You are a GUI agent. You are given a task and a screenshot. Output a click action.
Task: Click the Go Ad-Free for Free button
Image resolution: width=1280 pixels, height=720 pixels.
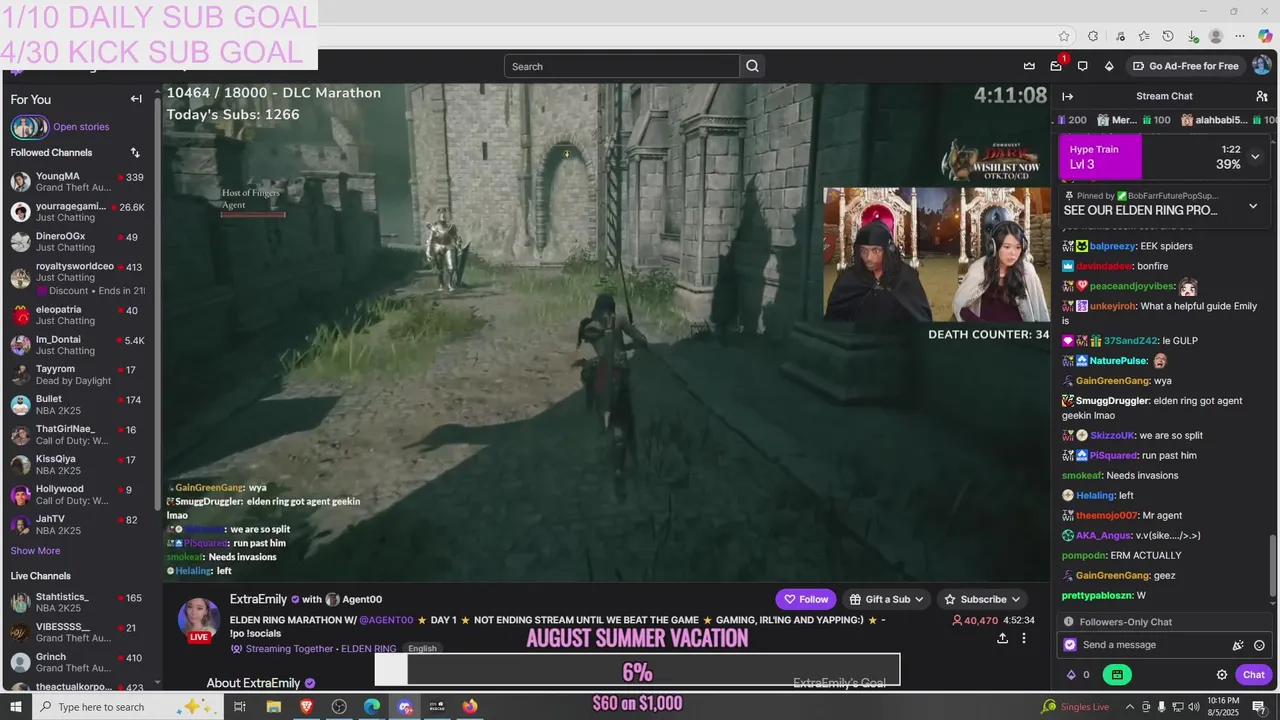(1185, 66)
